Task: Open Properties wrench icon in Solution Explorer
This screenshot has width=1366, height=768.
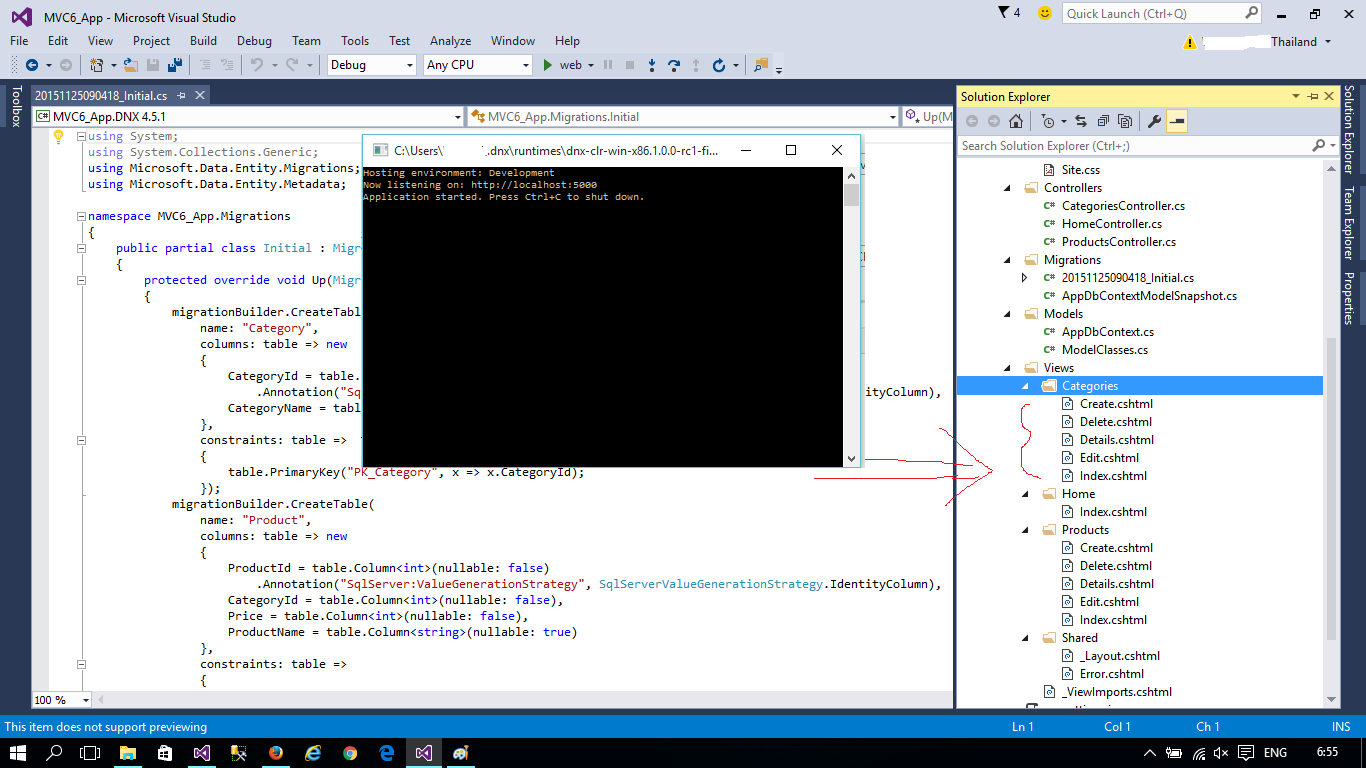Action: point(1153,121)
